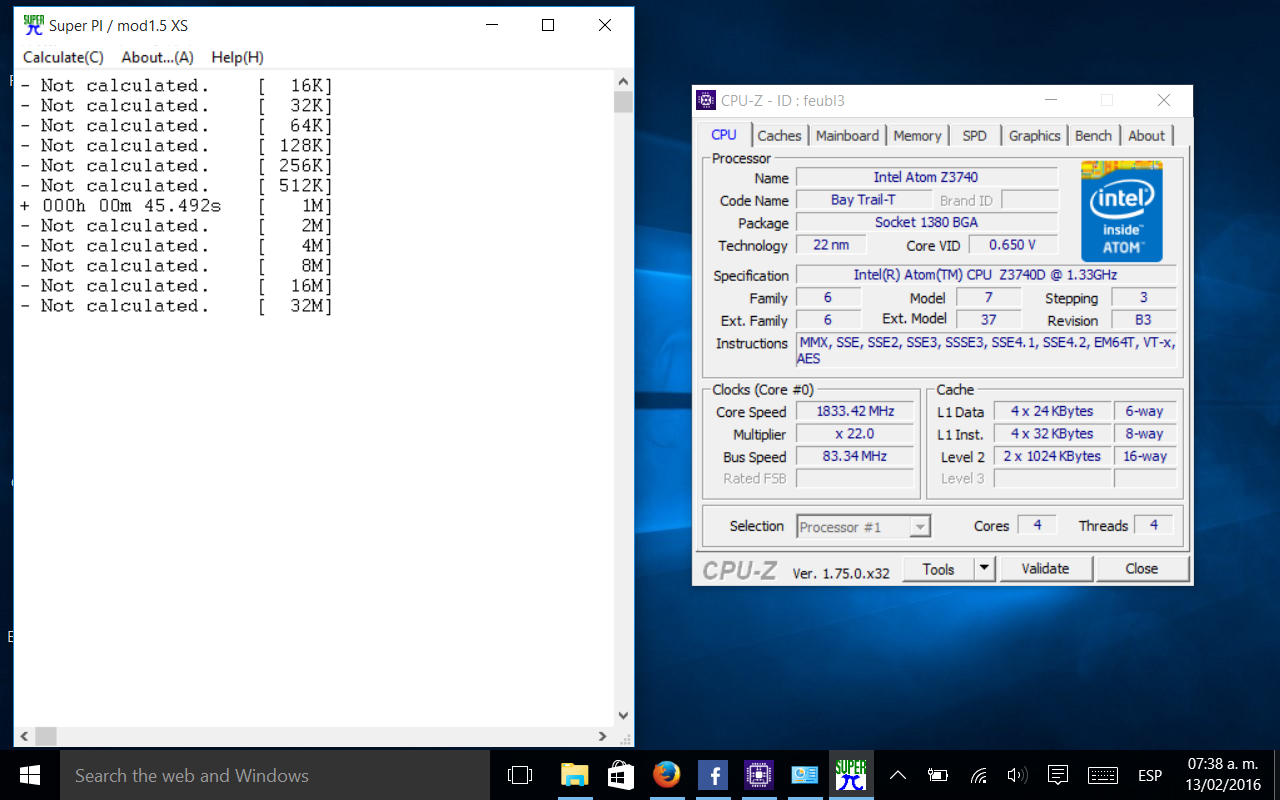
Task: Click the Validate button in CPU-Z
Action: [1045, 569]
